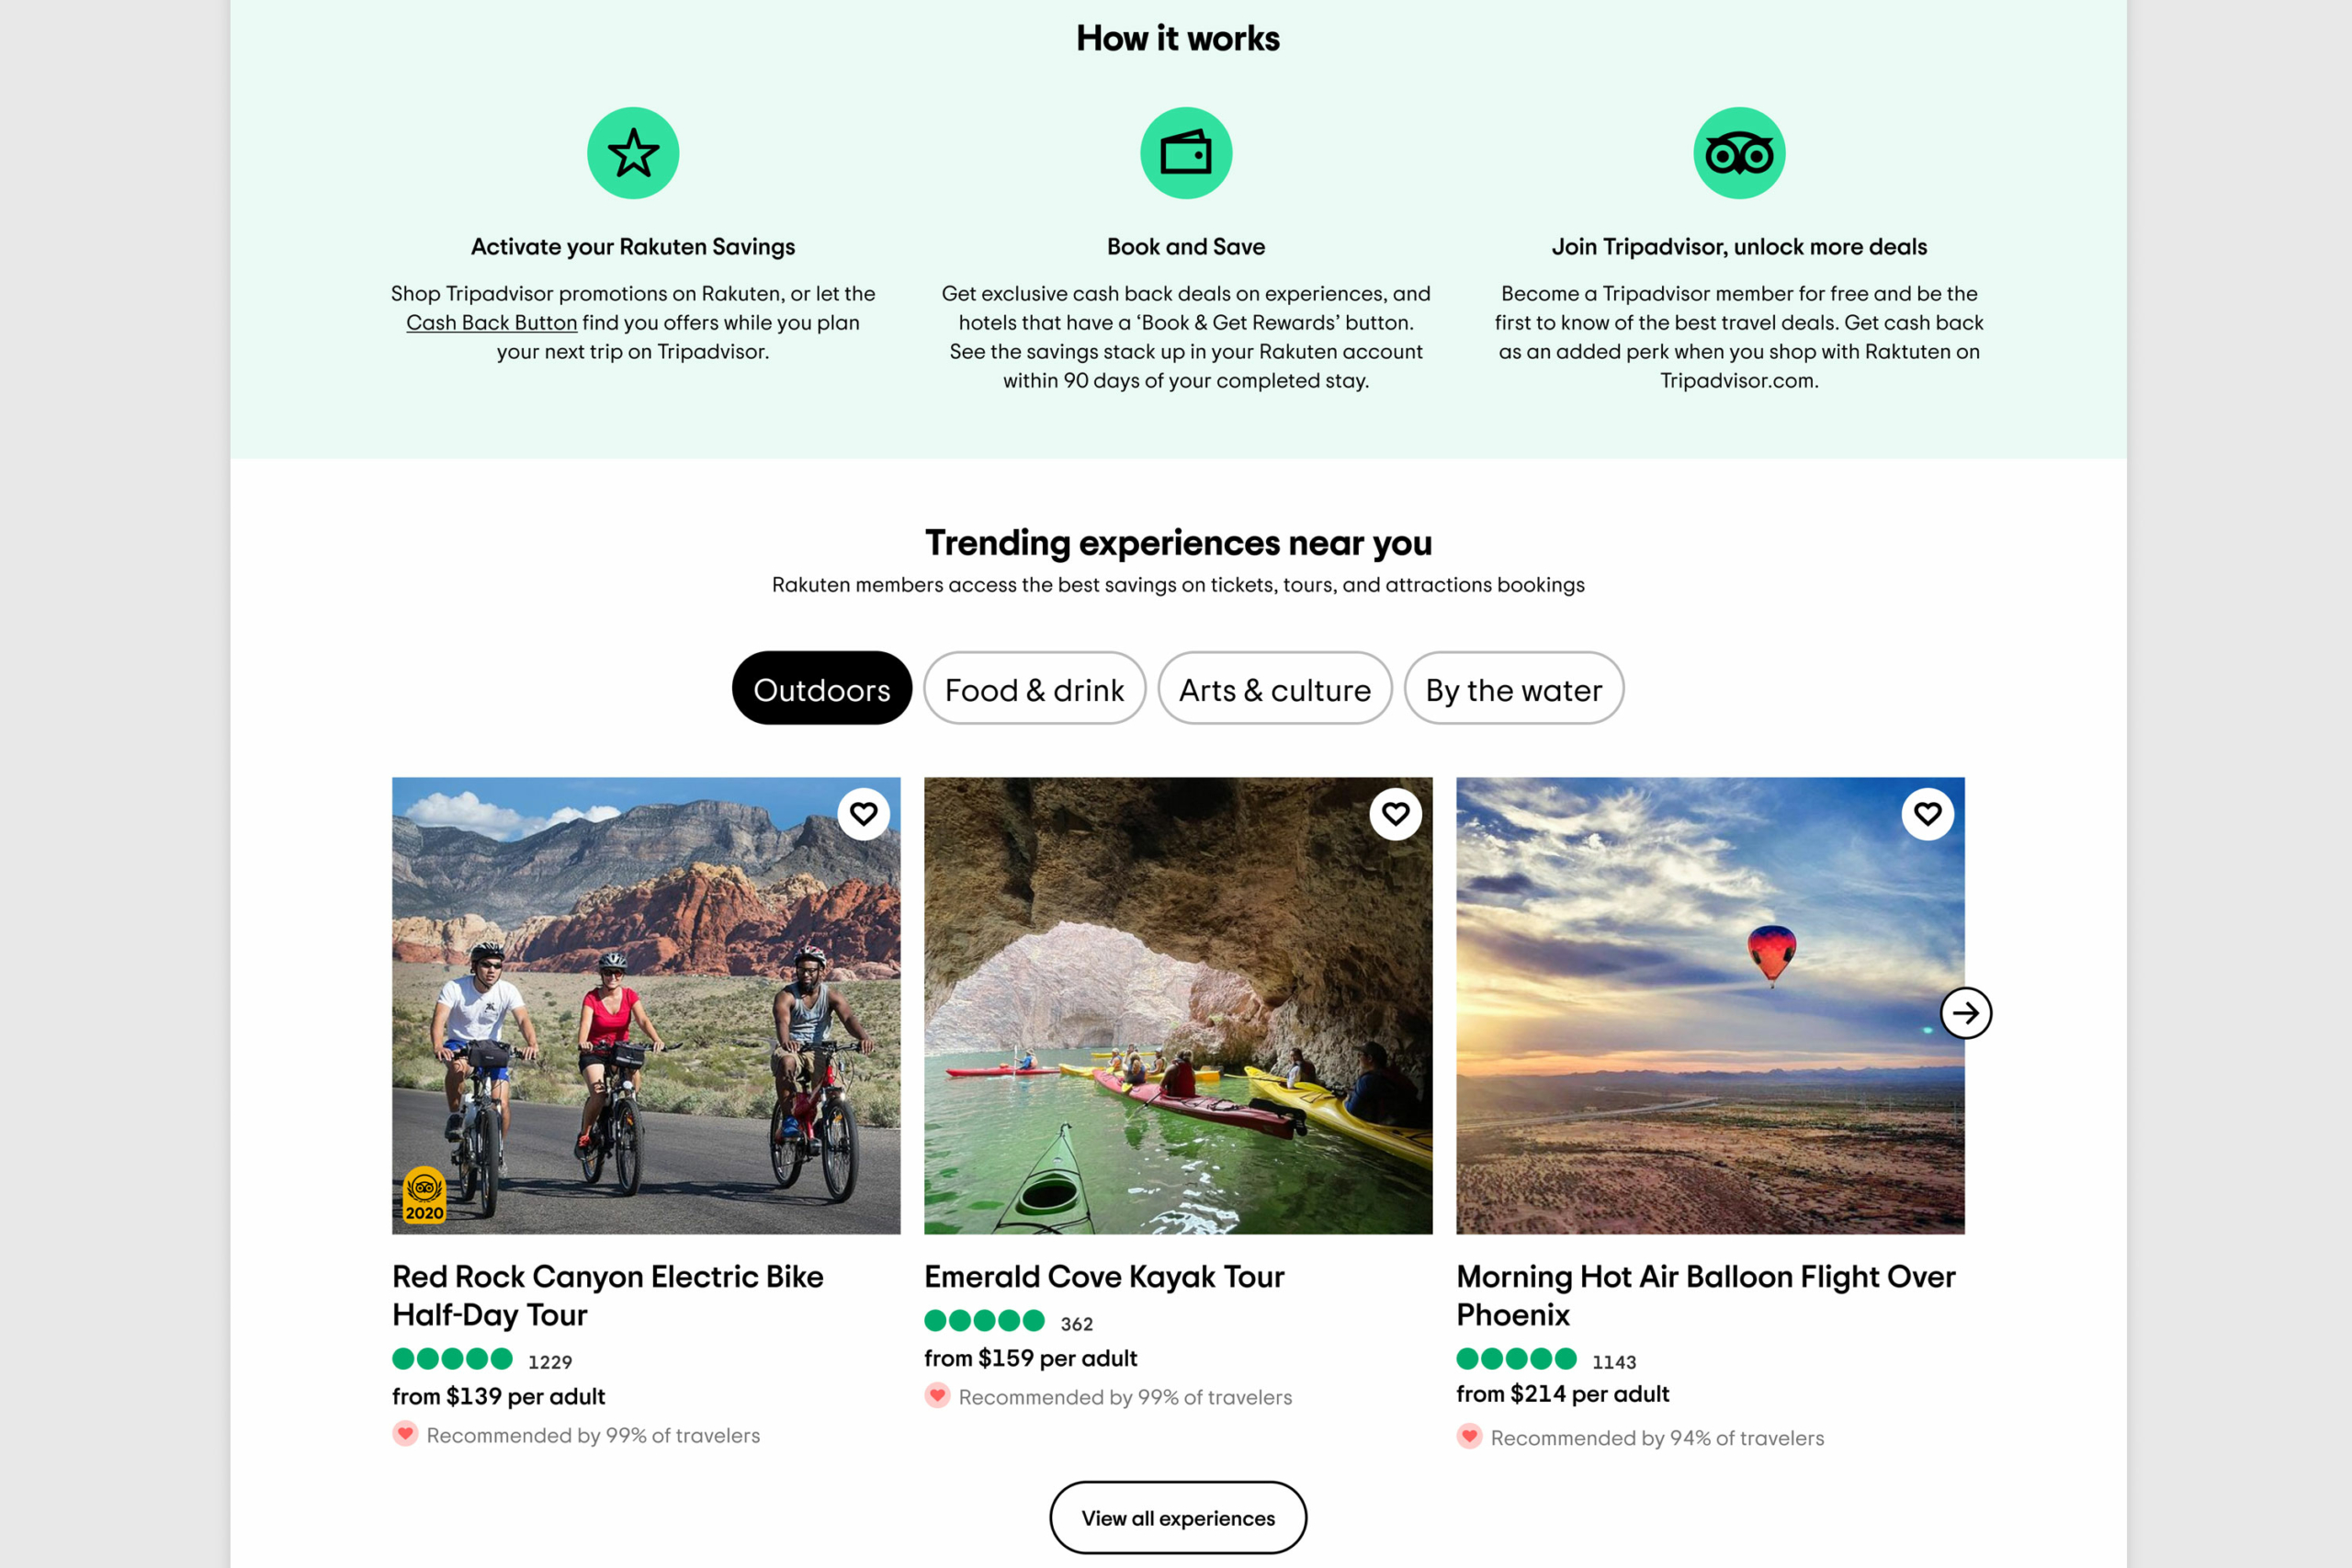The image size is (2352, 1568).
Task: Click the Morning Hot Air Balloon Flight title
Action: click(1706, 1296)
